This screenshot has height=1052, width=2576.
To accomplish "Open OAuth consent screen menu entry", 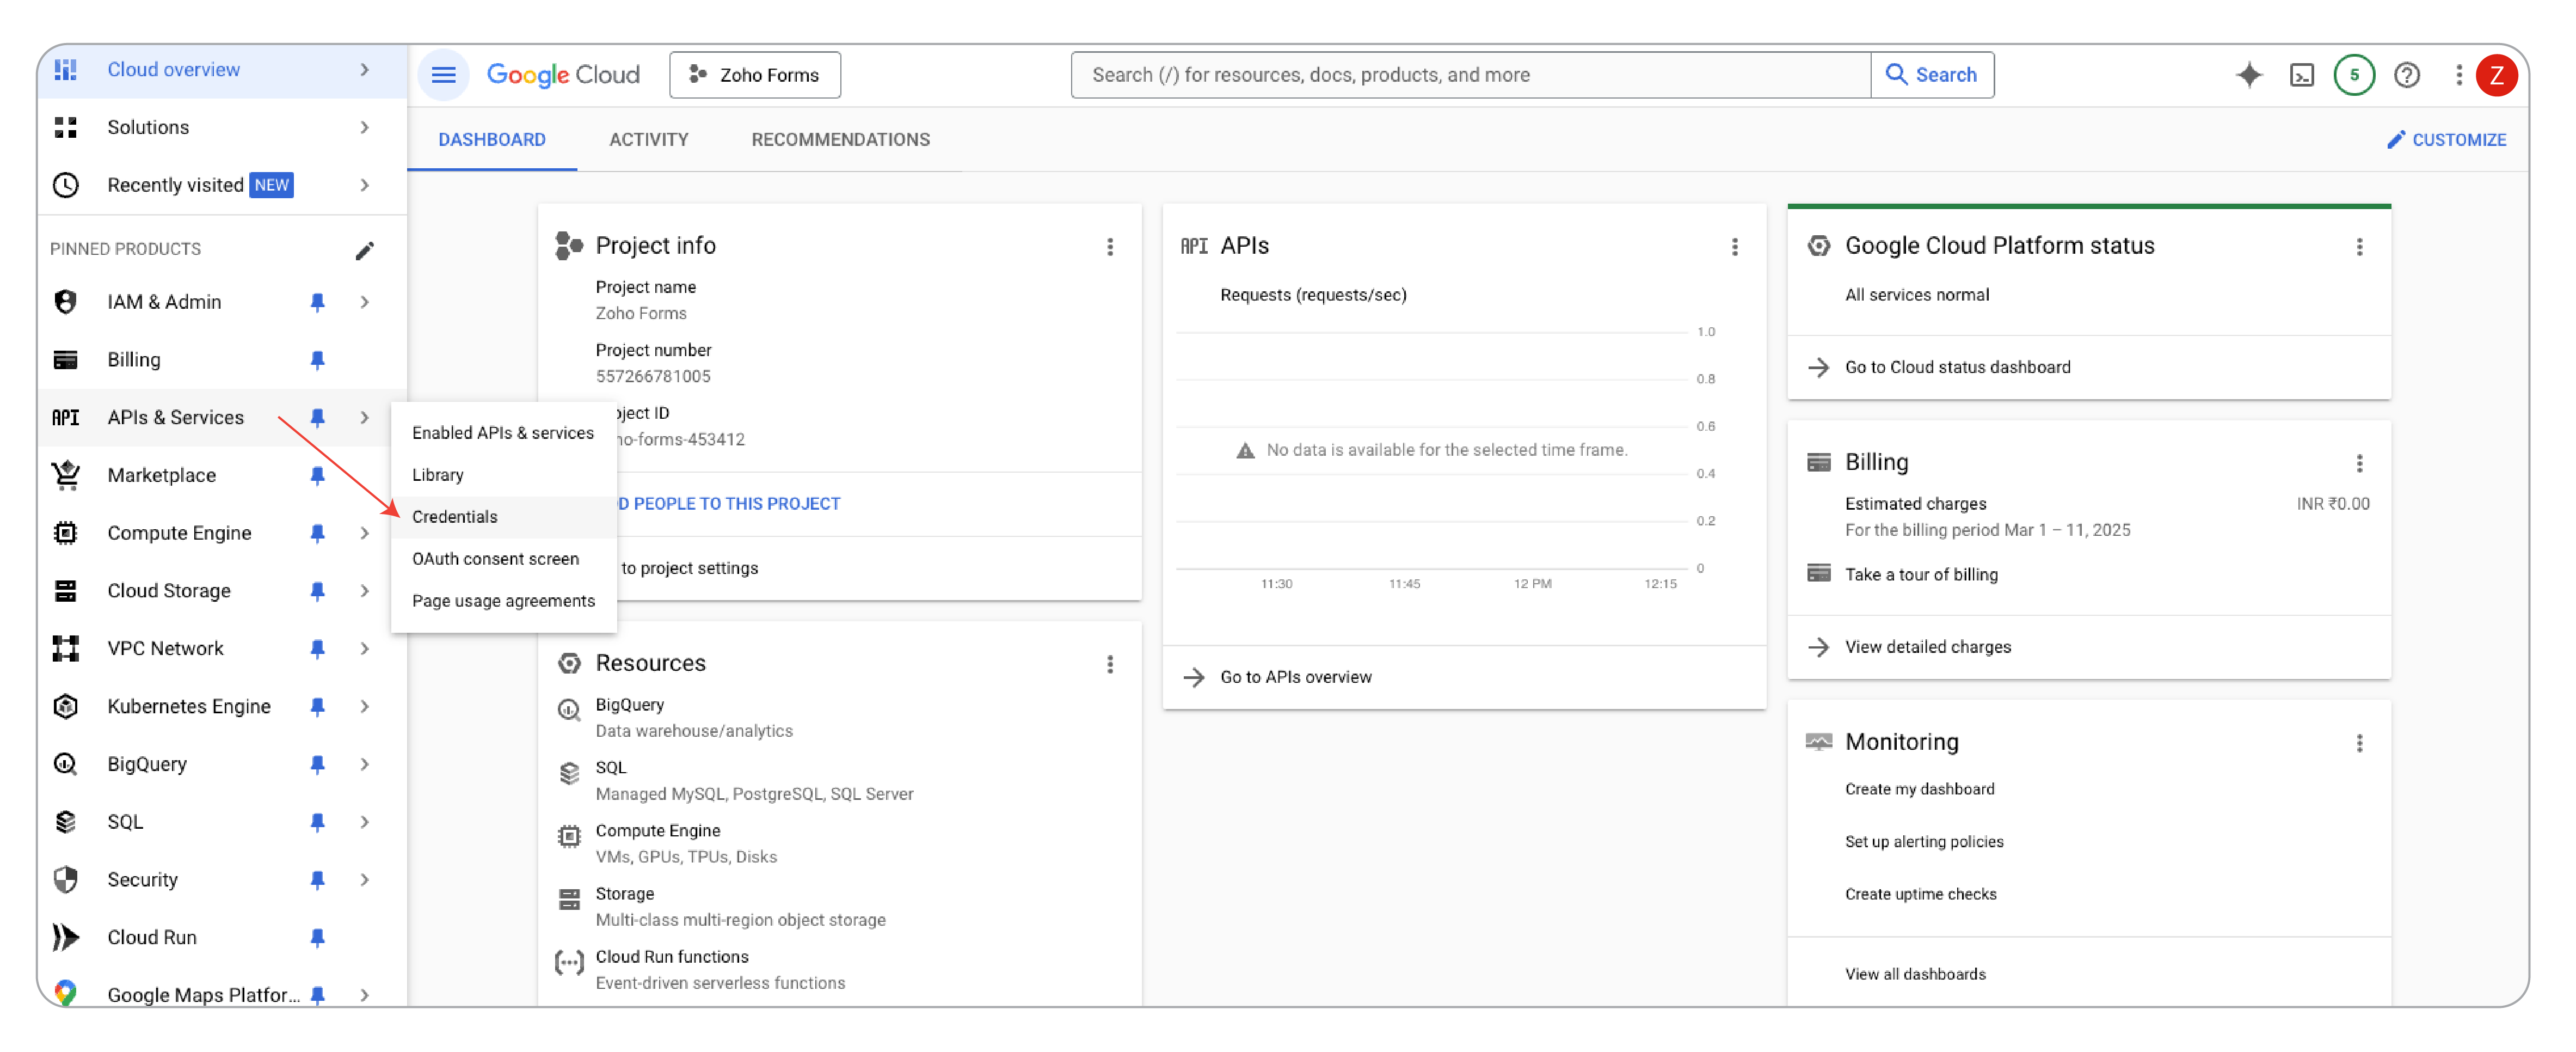I will (495, 559).
